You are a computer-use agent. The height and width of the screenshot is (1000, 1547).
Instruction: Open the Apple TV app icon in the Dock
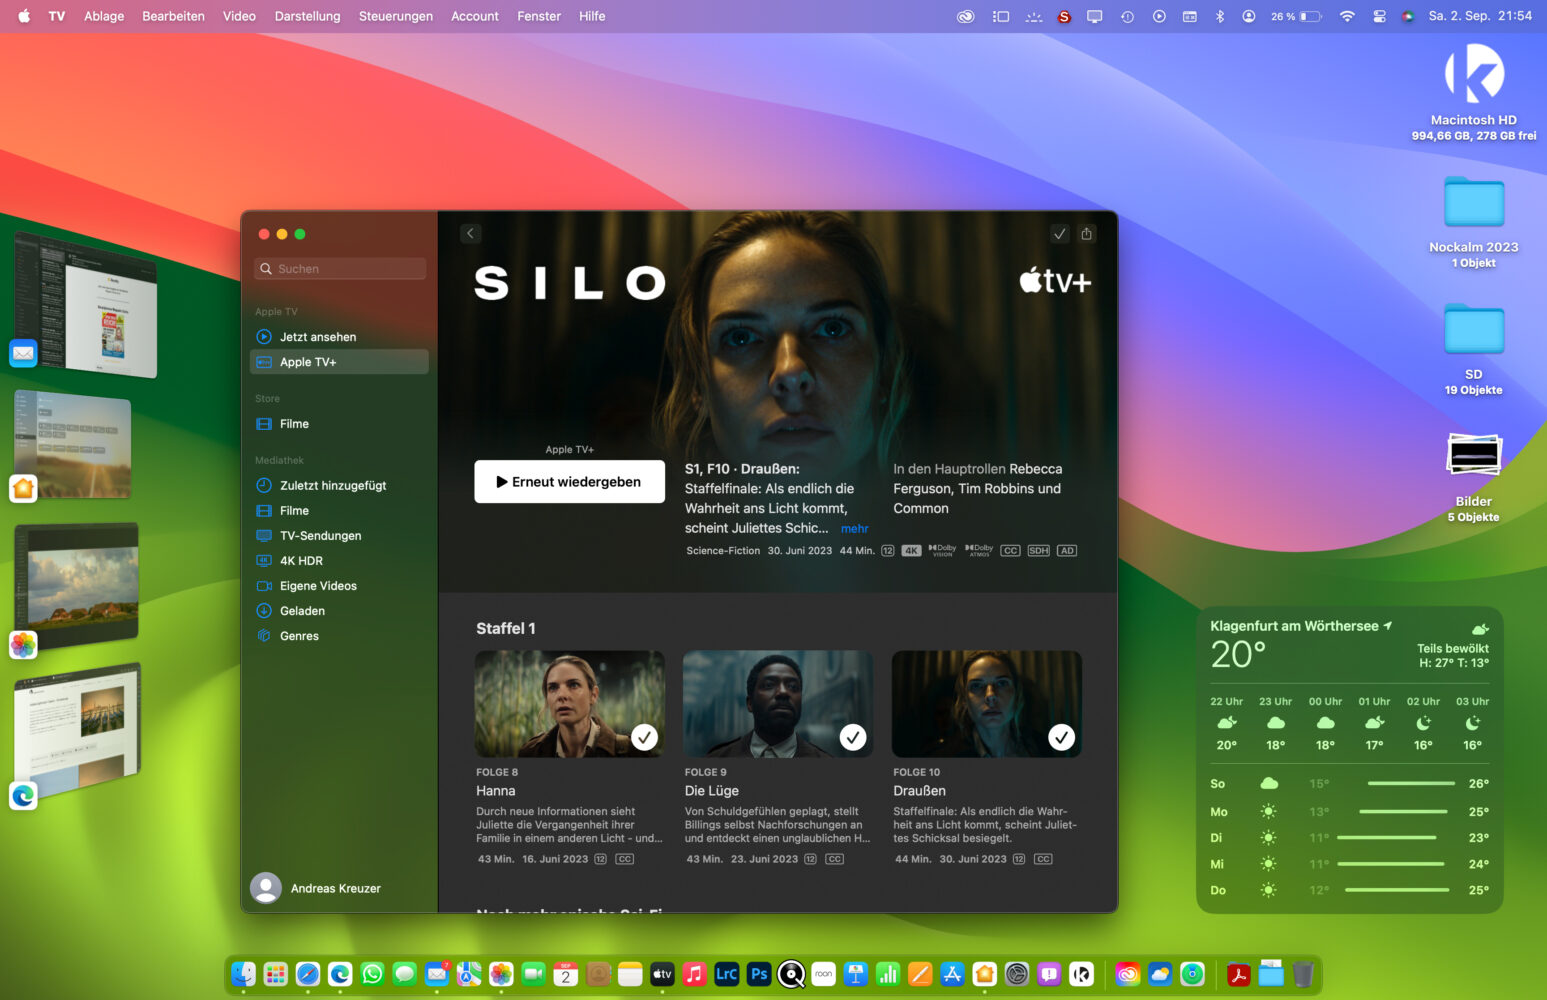(662, 974)
